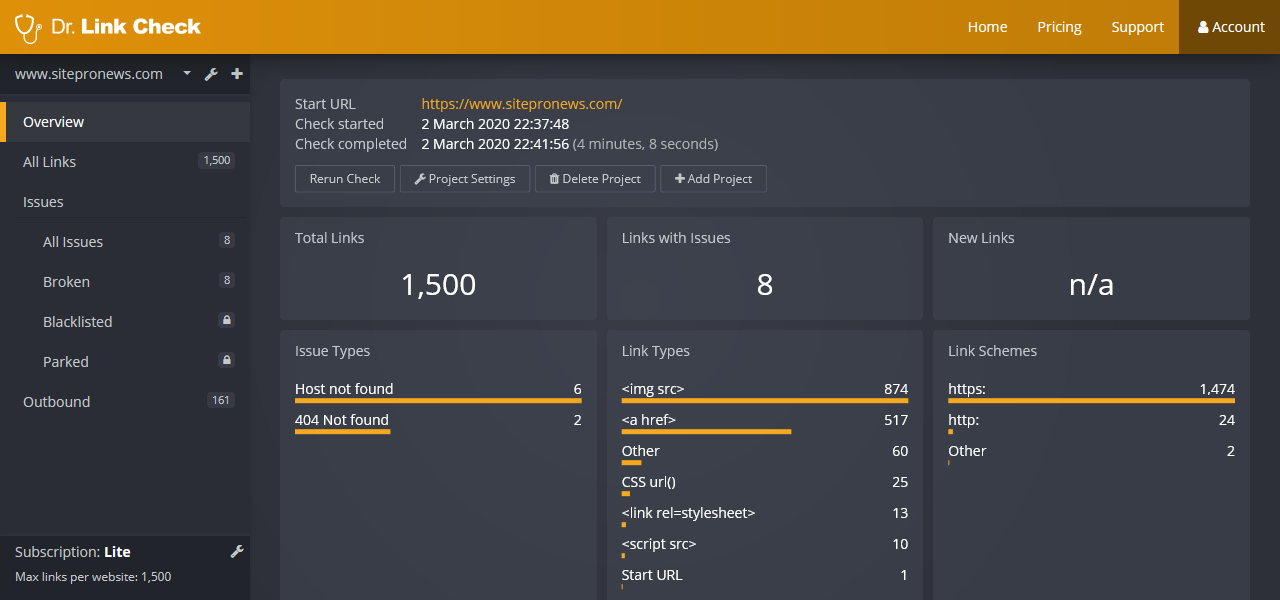Select the http: link scheme
Image resolution: width=1280 pixels, height=600 pixels.
(x=1091, y=420)
